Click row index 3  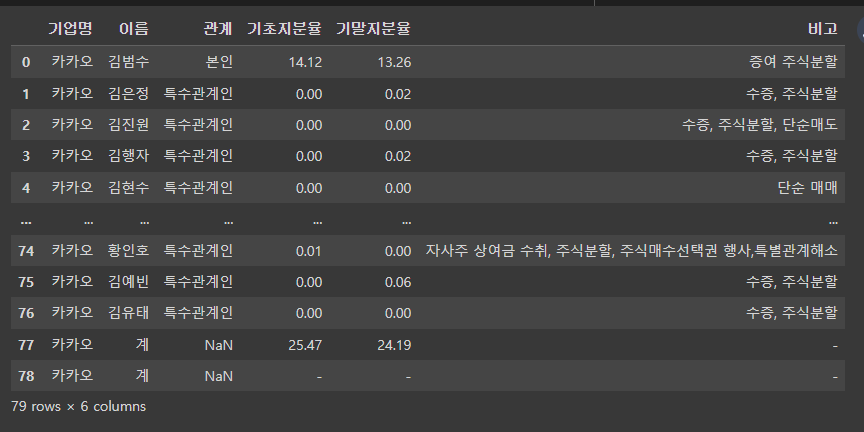point(26,156)
